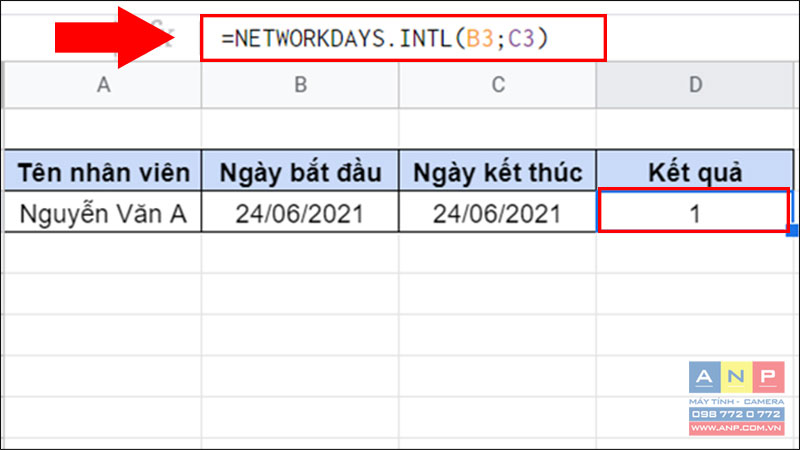This screenshot has width=800, height=450.
Task: Click the 'Ngày kết thúc' header cell
Action: [498, 172]
